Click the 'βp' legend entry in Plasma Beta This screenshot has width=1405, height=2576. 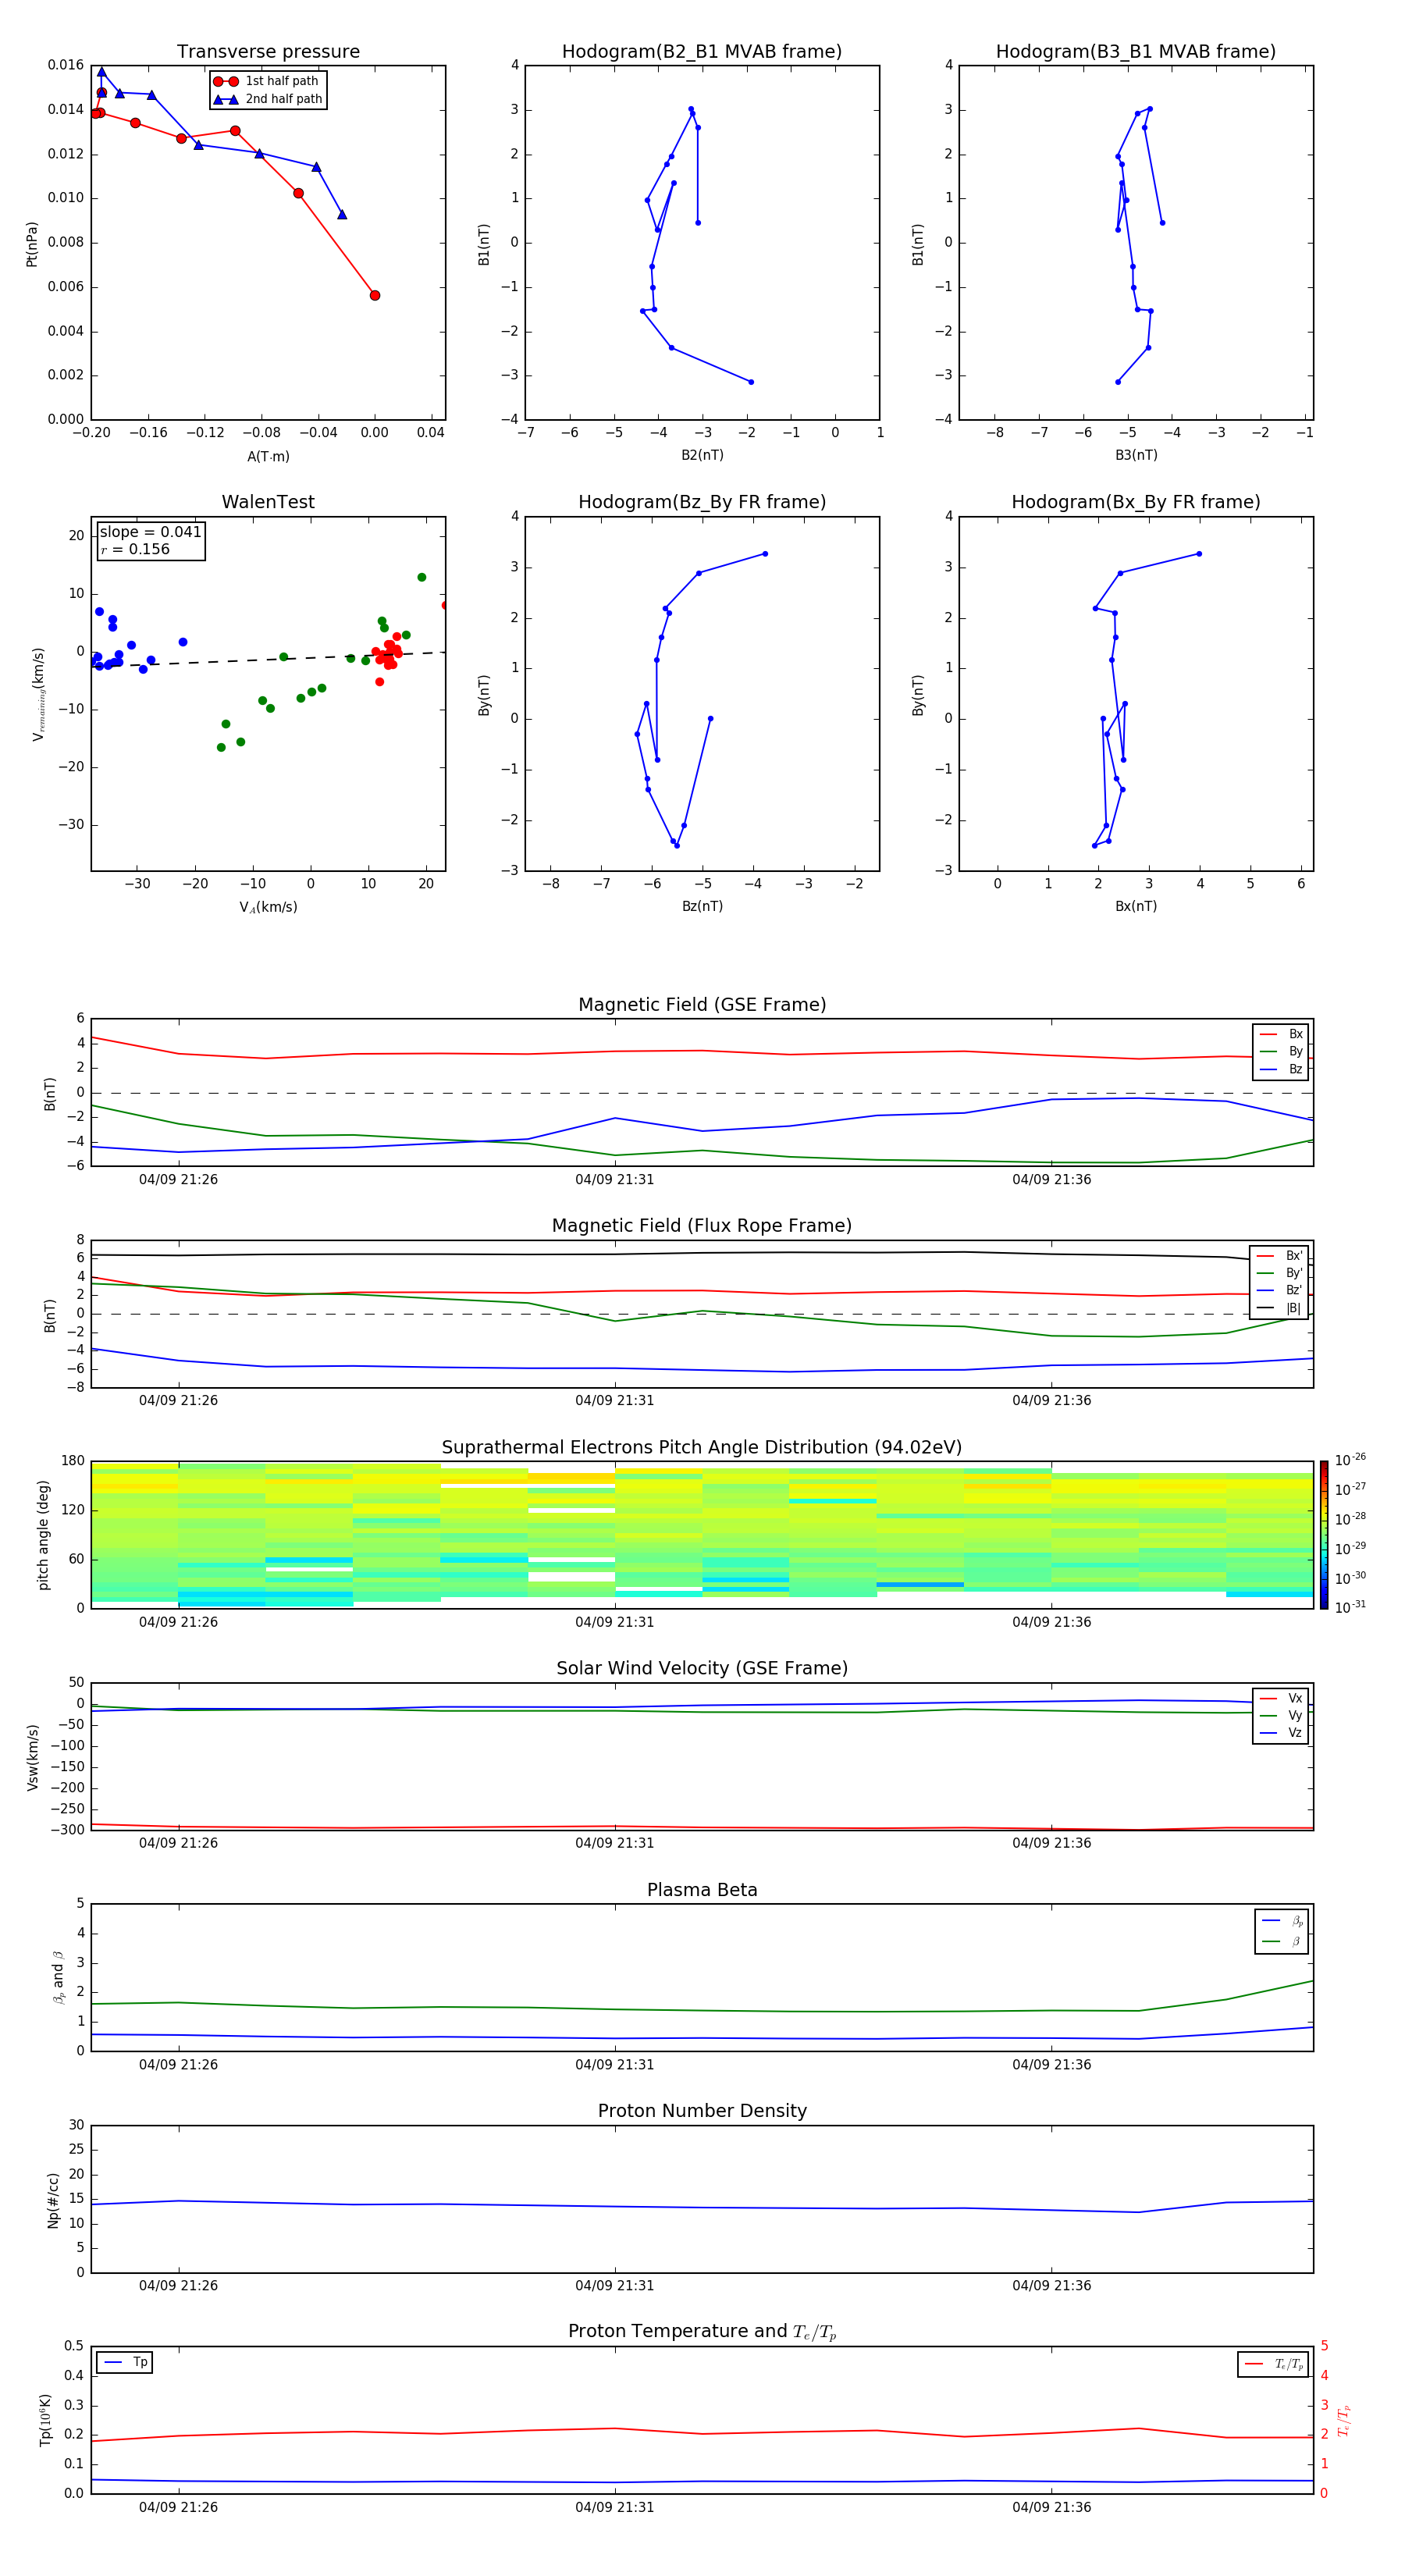tap(1283, 1921)
